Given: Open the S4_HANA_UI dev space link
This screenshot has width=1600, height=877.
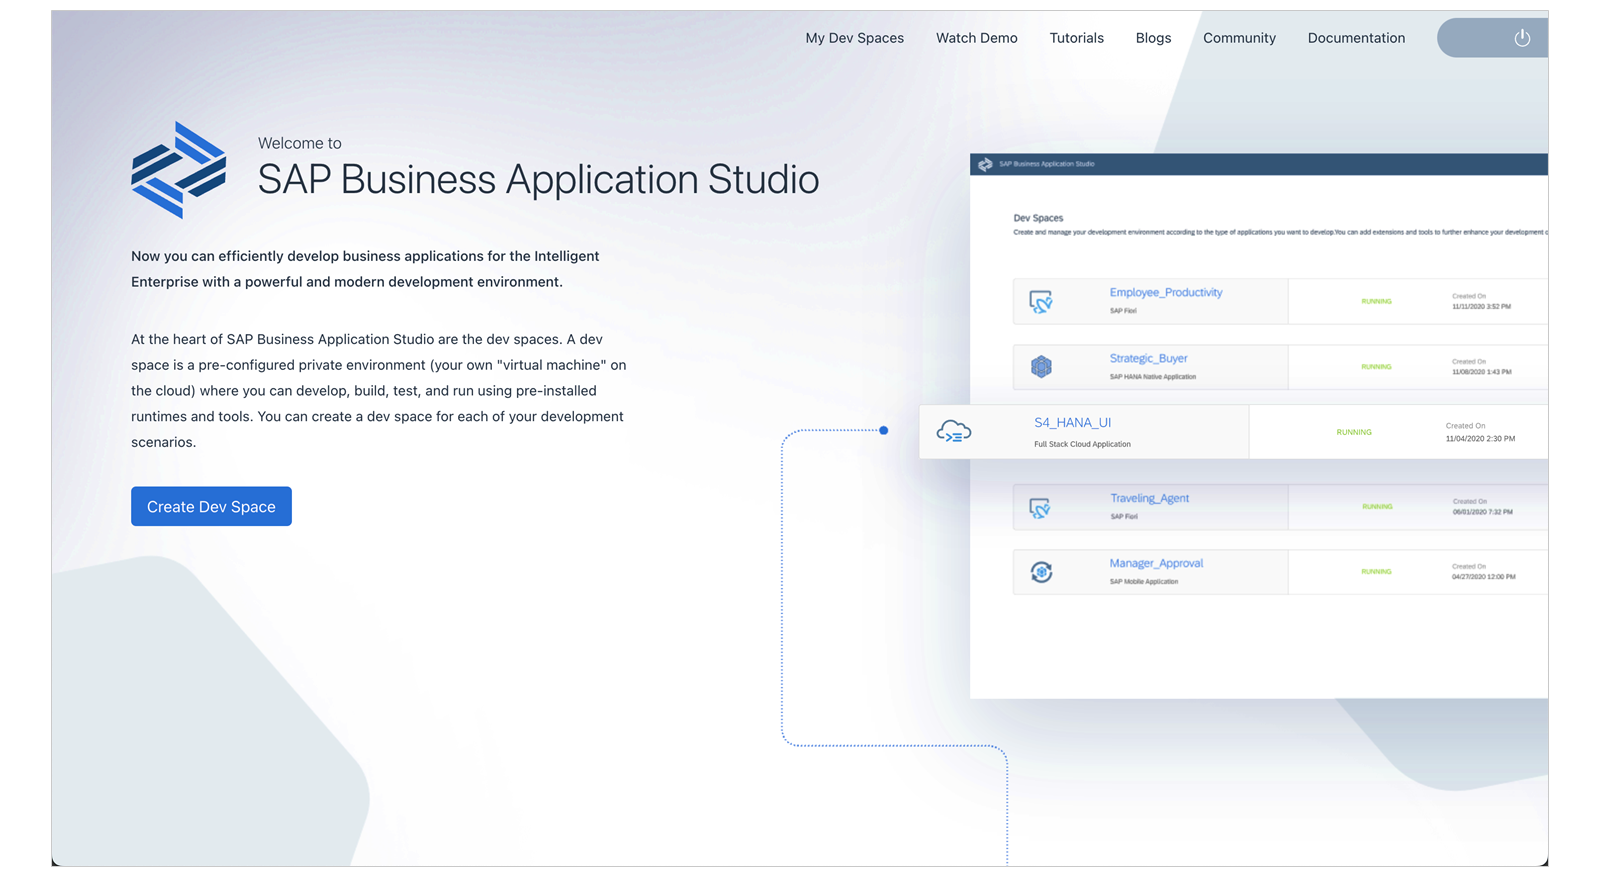Looking at the screenshot, I should tap(1072, 423).
